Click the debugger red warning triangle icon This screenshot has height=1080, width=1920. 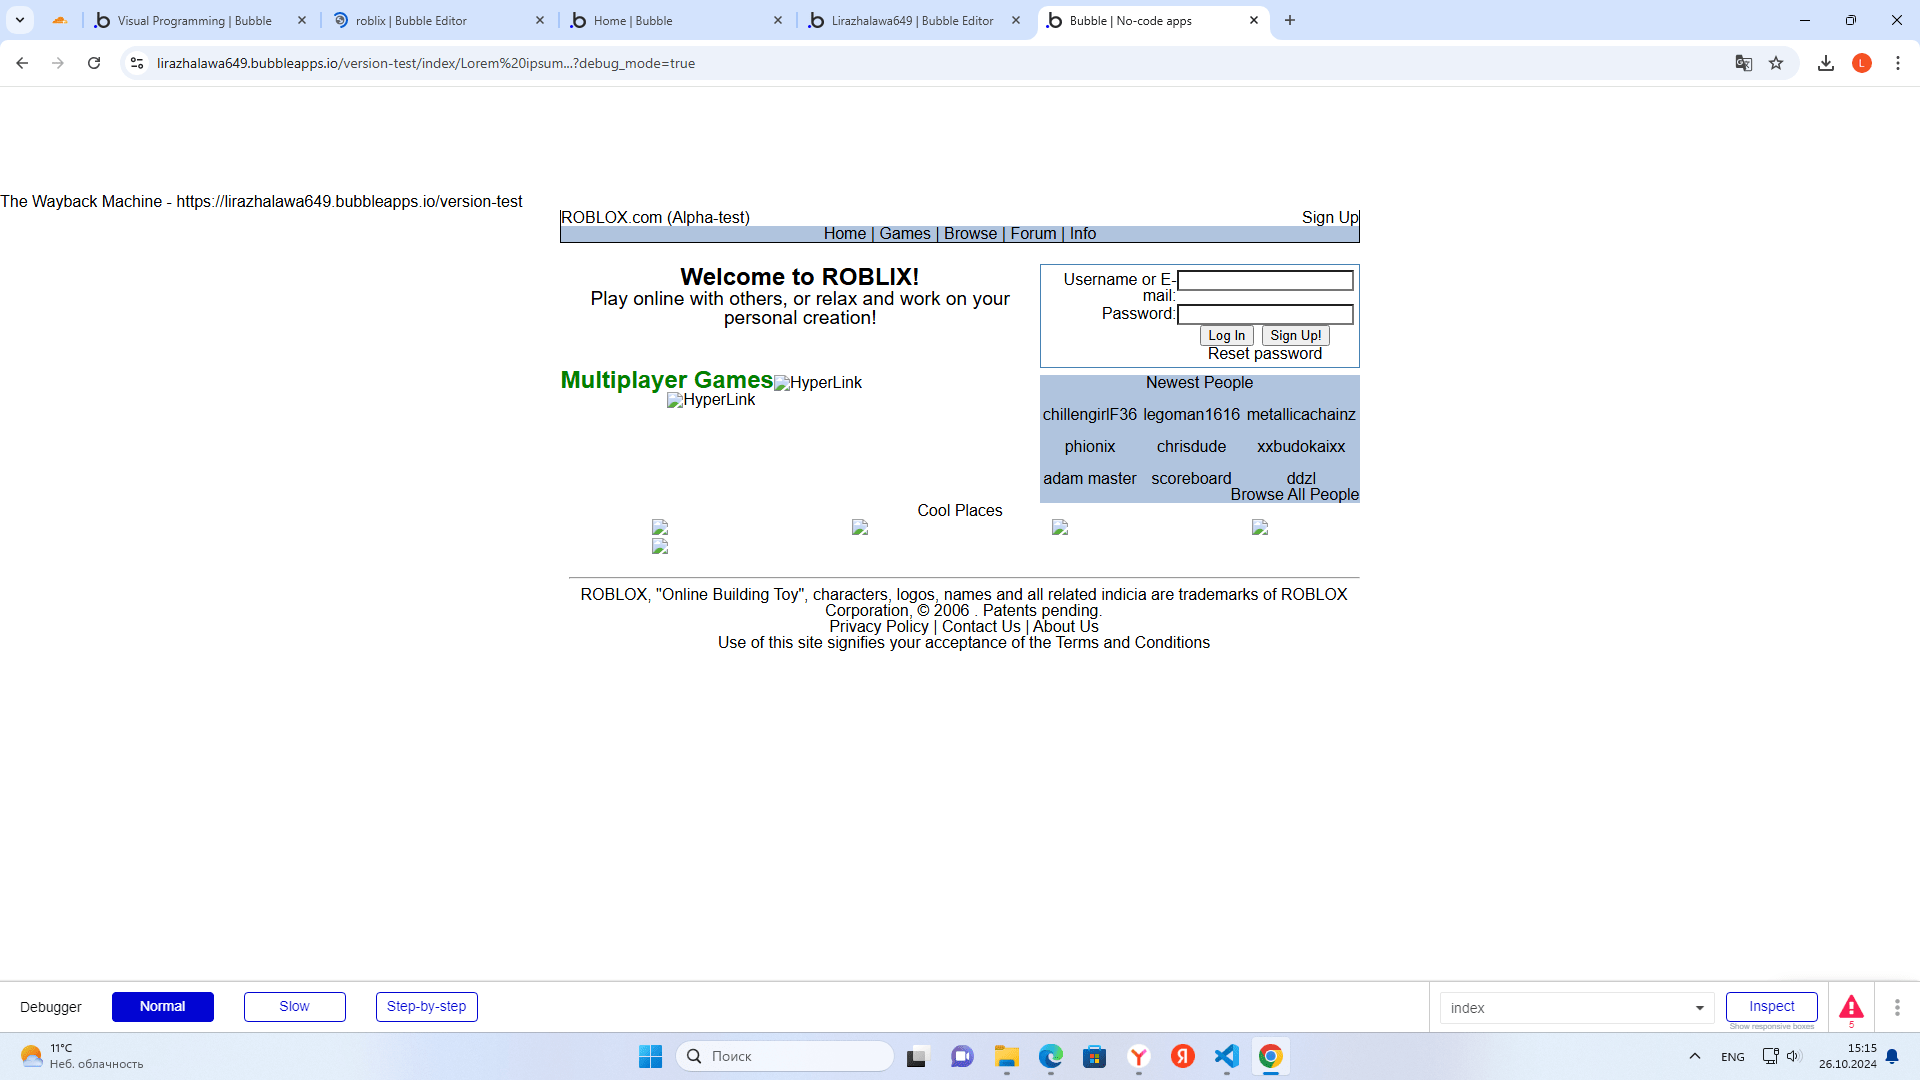(x=1851, y=1006)
